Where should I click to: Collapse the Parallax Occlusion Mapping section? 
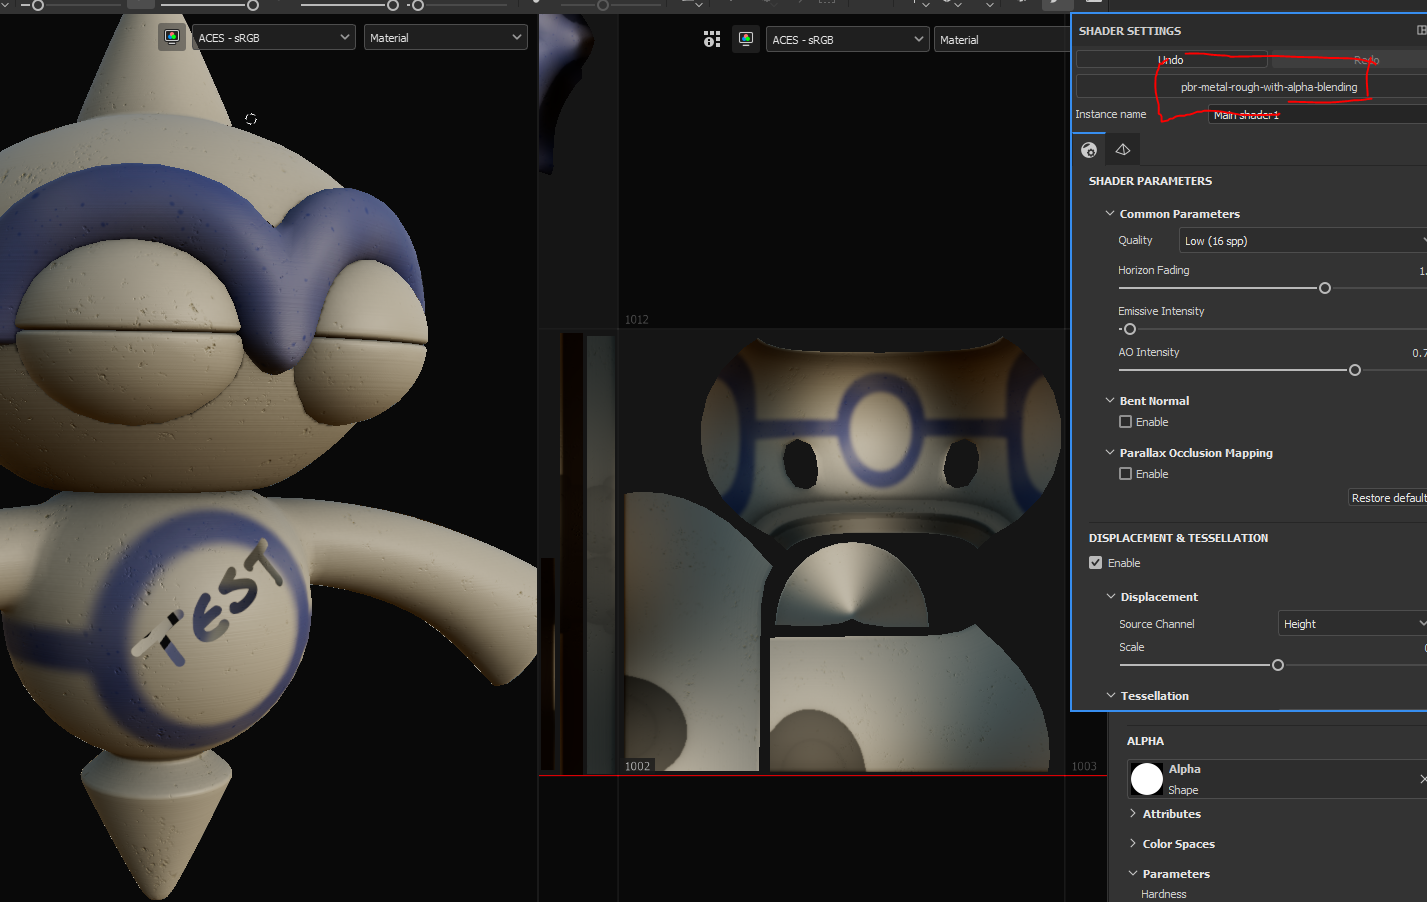(x=1109, y=453)
